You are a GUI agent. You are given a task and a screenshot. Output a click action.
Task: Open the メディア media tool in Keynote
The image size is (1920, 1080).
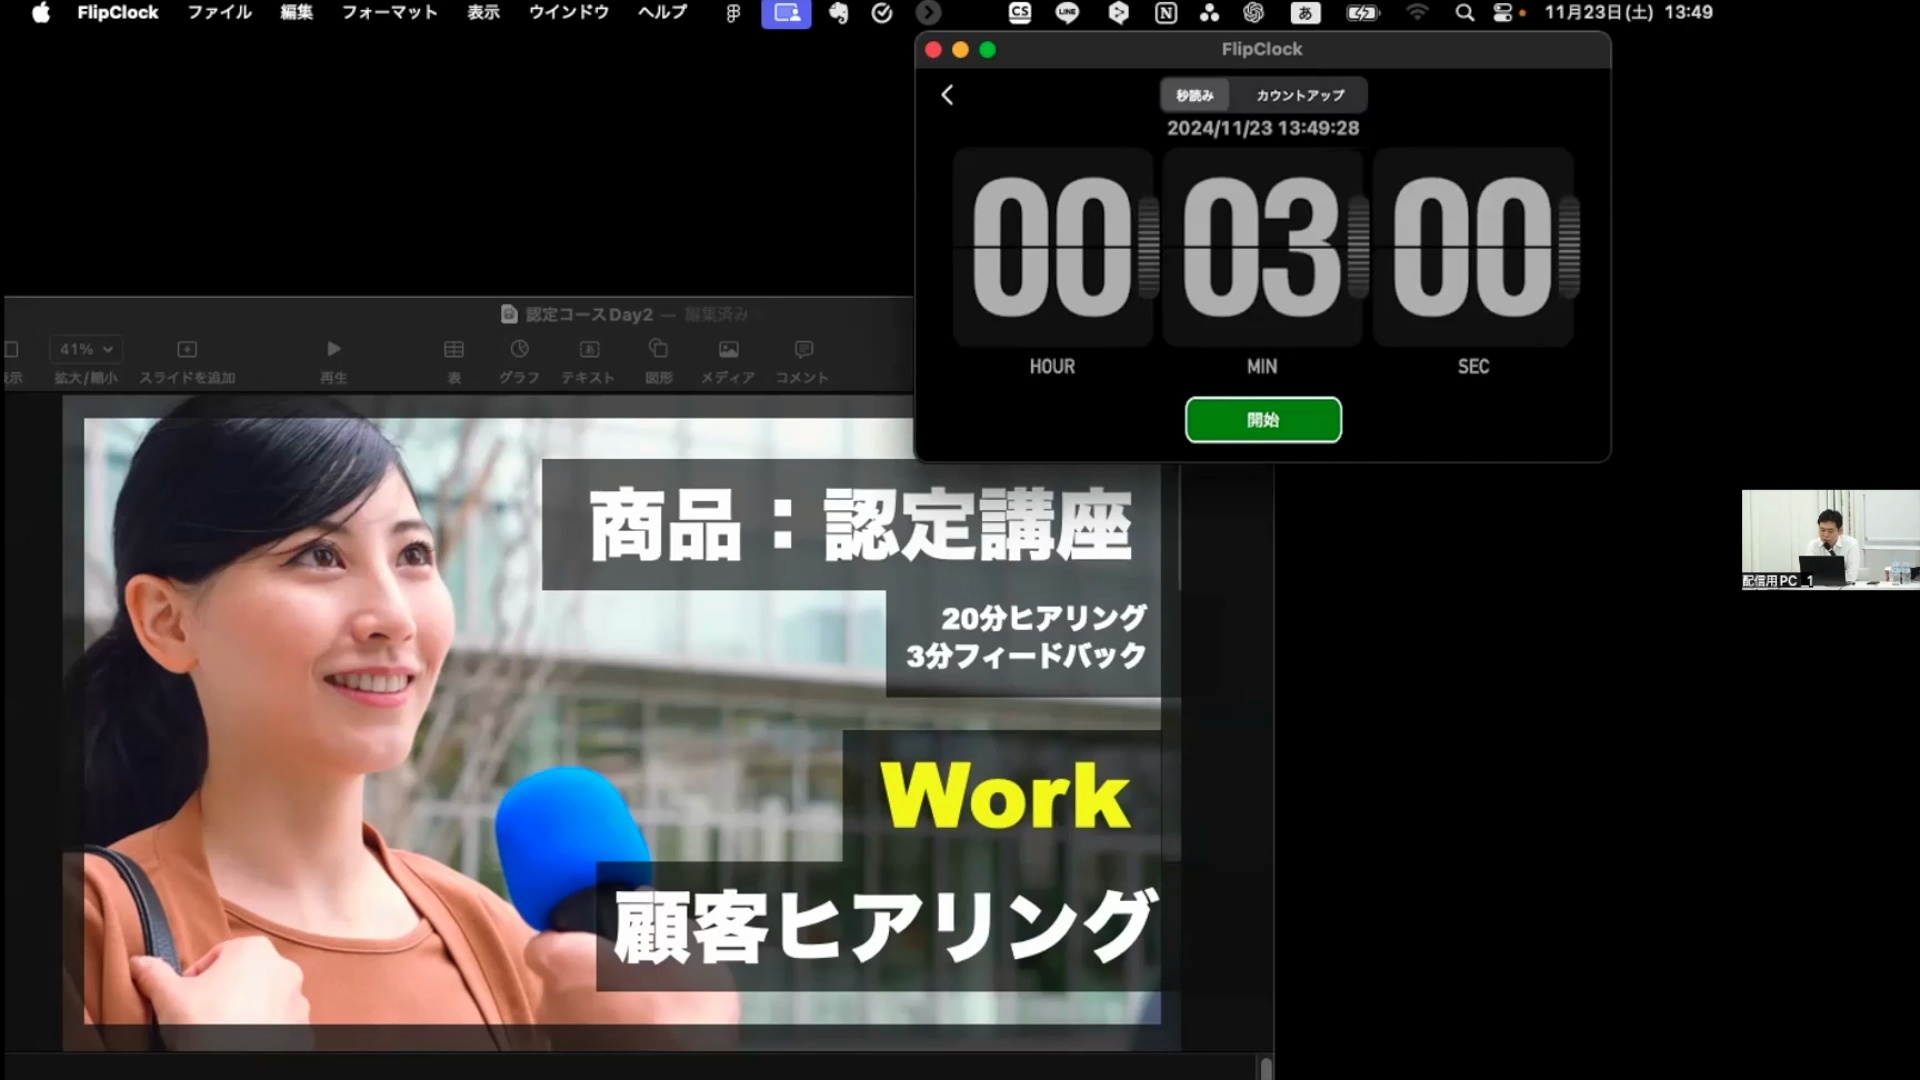pyautogui.click(x=728, y=349)
